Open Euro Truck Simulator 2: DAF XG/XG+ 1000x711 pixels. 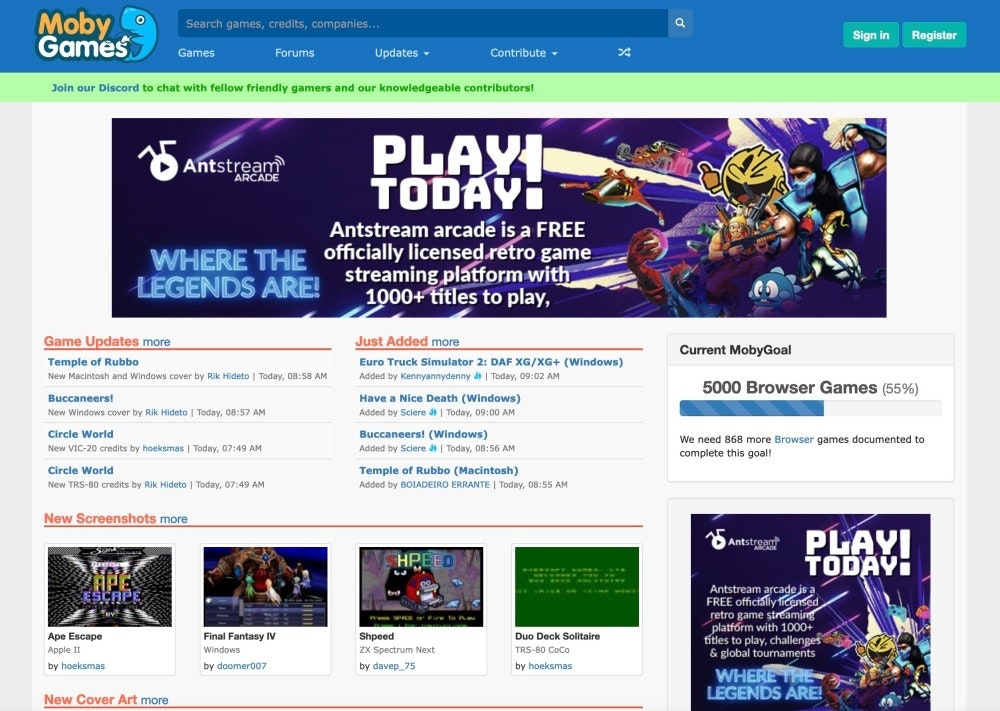click(491, 362)
